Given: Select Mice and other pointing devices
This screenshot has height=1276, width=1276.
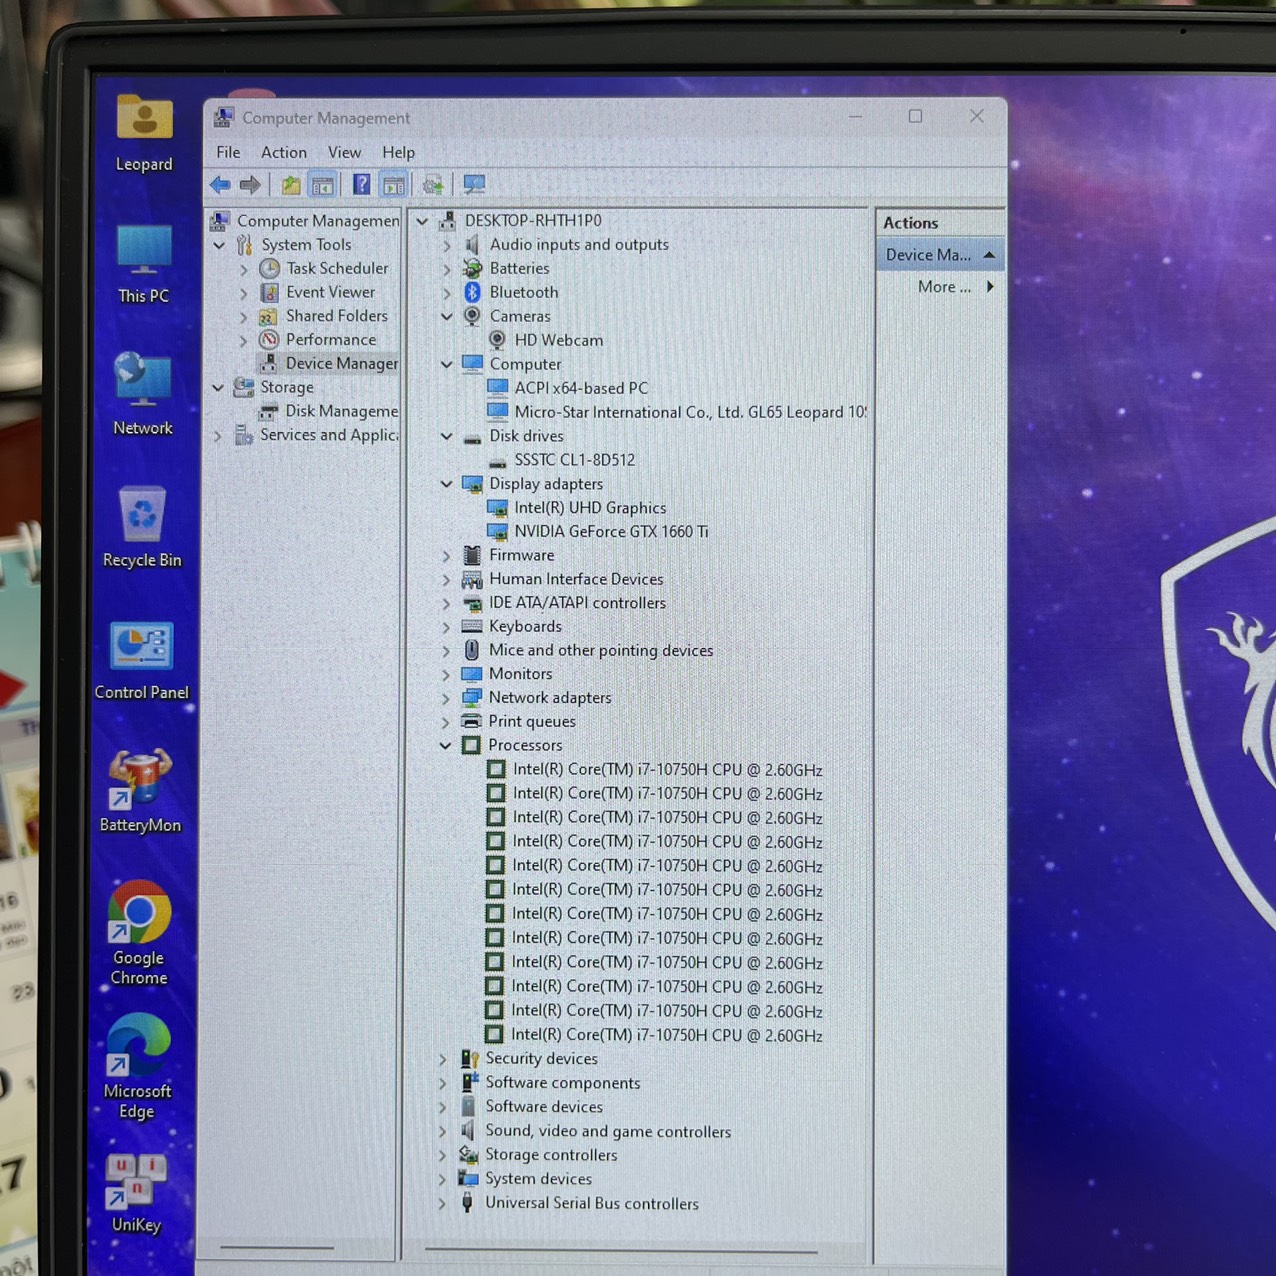Looking at the screenshot, I should [601, 650].
